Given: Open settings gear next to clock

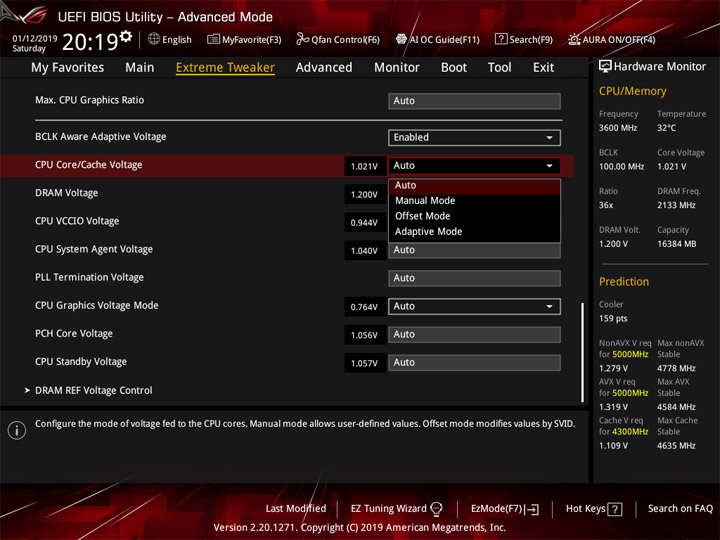Looking at the screenshot, I should 126,36.
